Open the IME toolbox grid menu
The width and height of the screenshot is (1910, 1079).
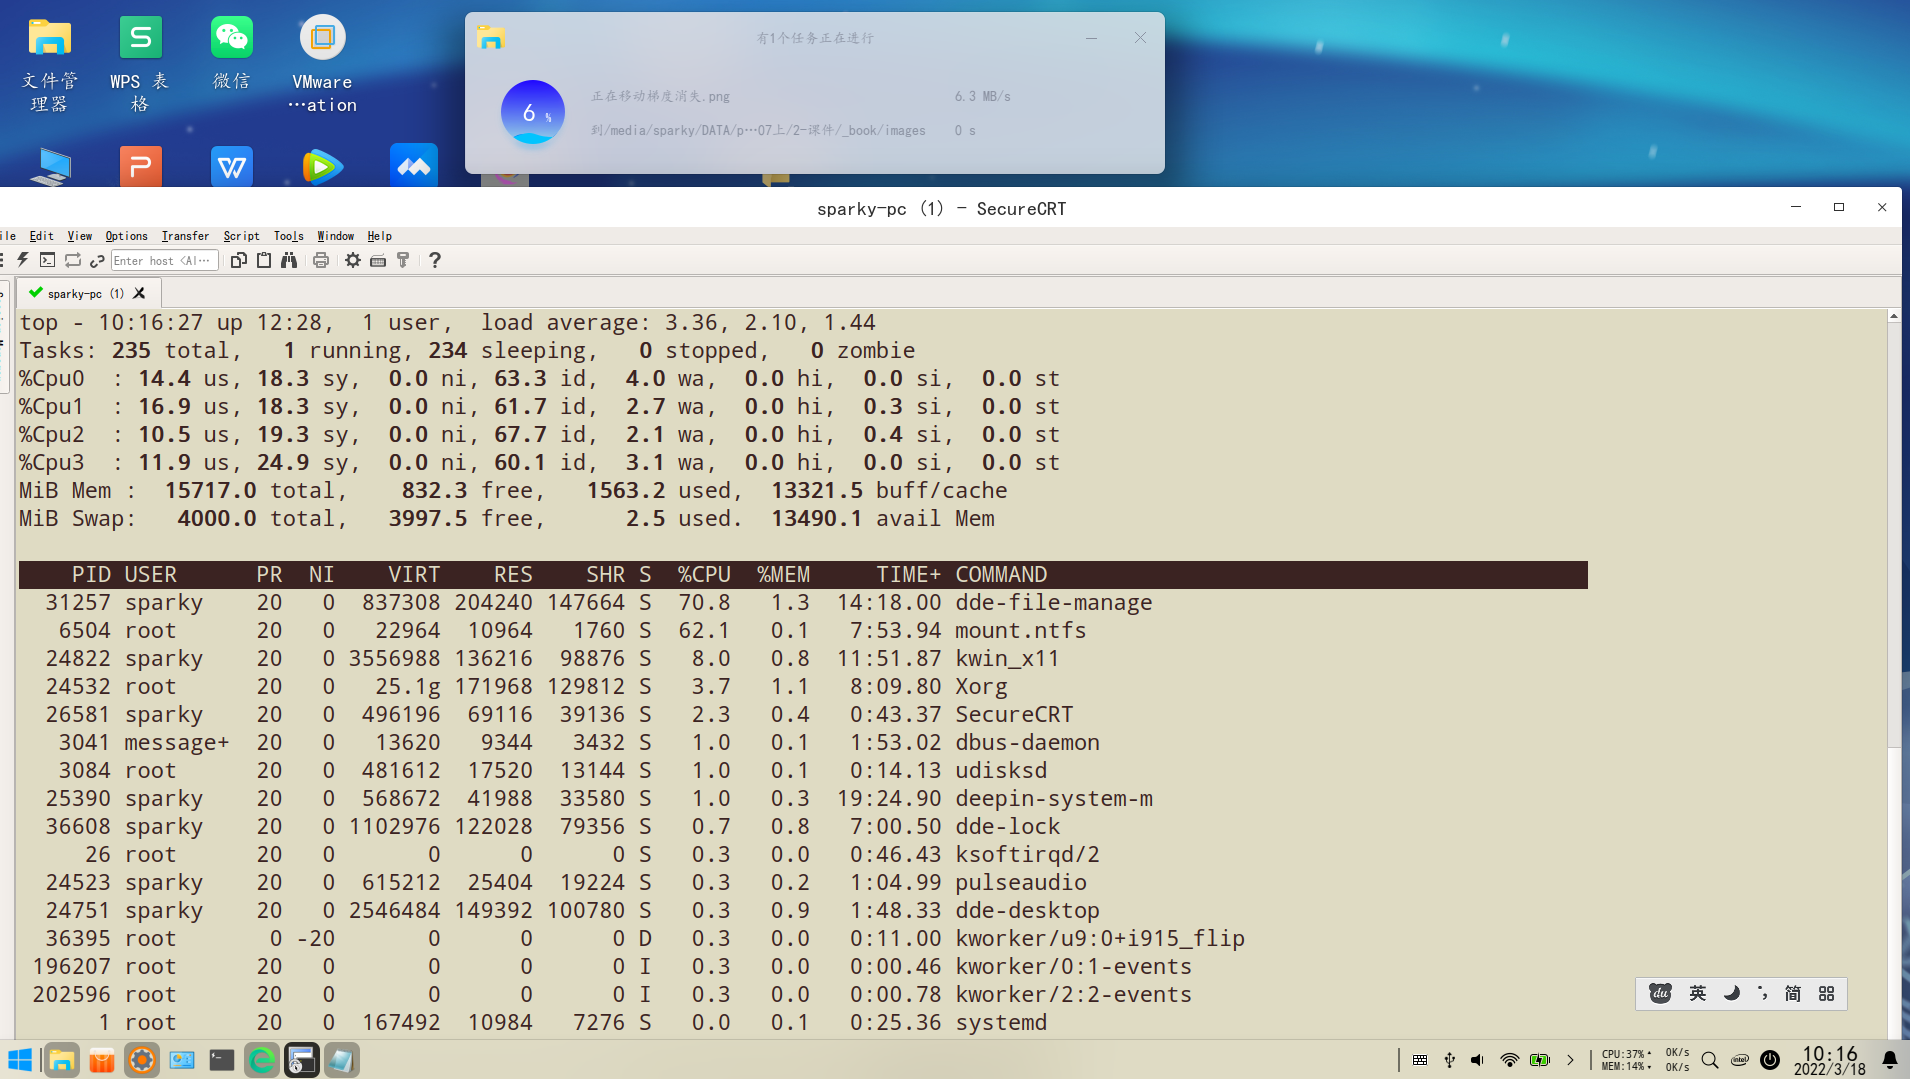1827,993
